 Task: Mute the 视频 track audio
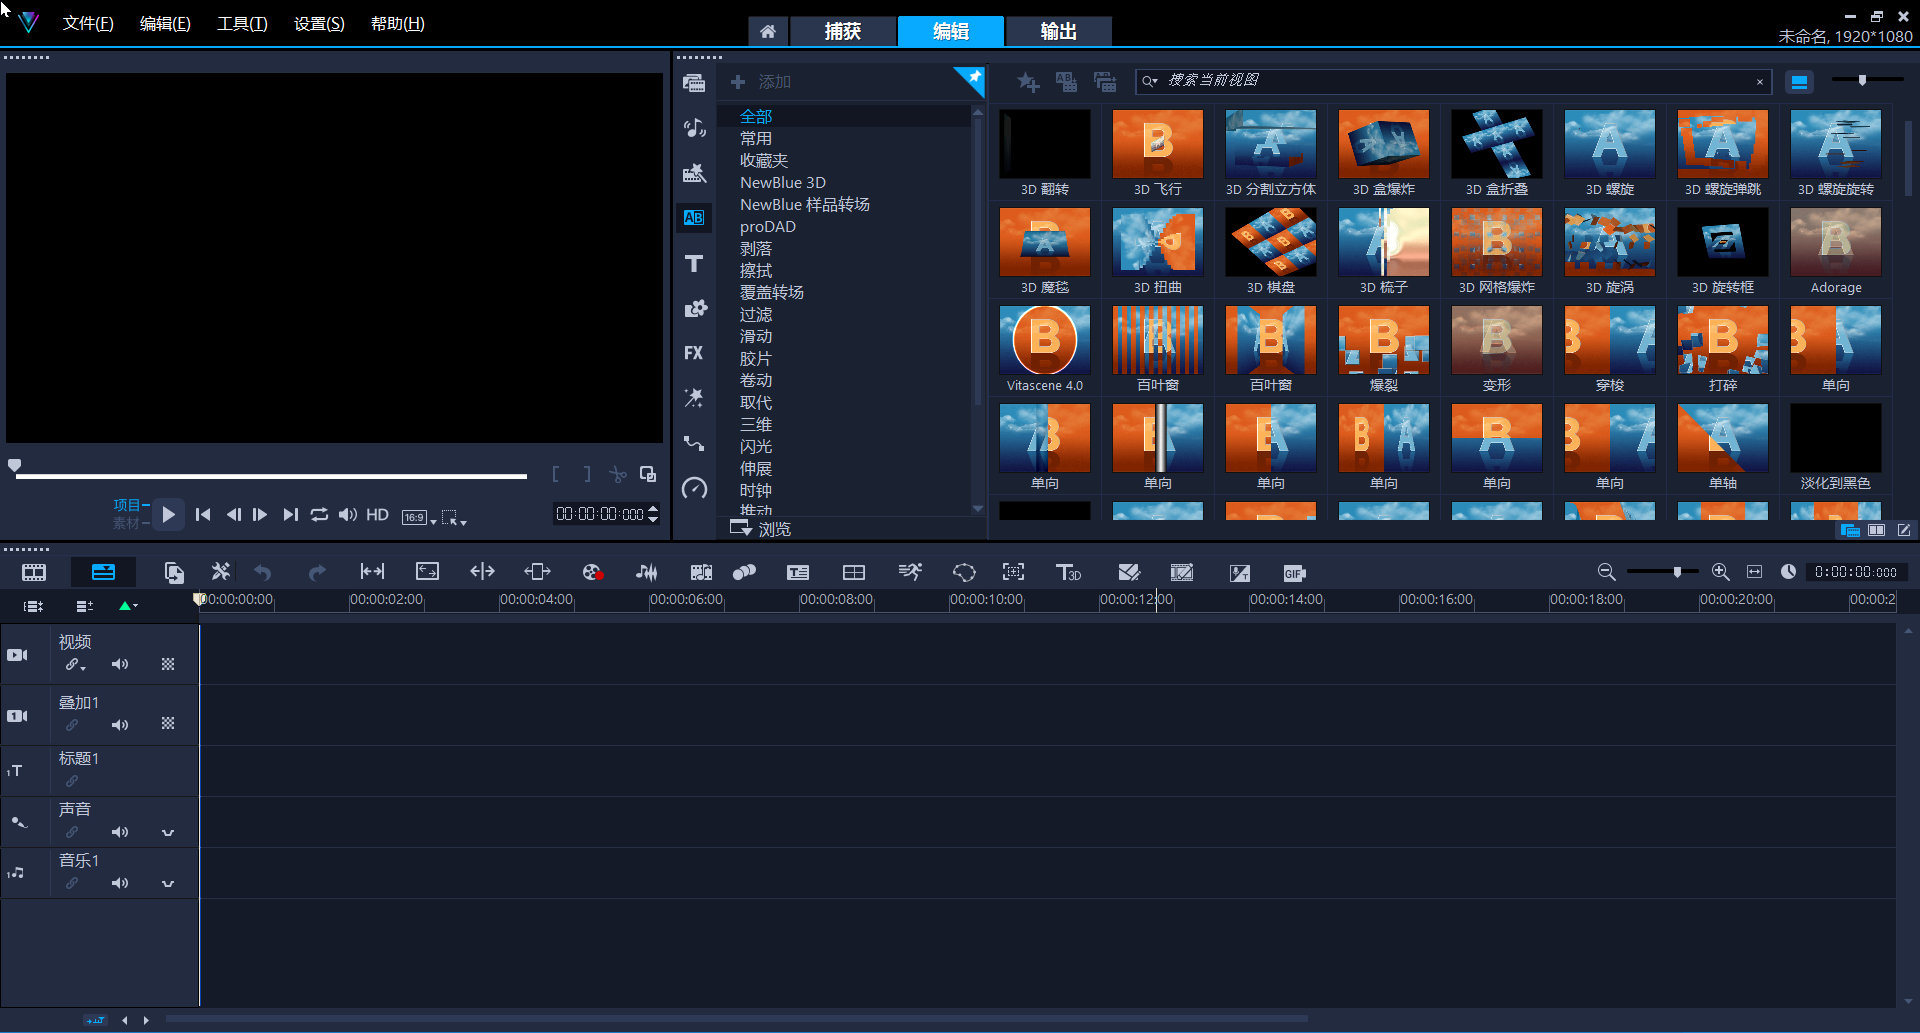click(x=120, y=664)
